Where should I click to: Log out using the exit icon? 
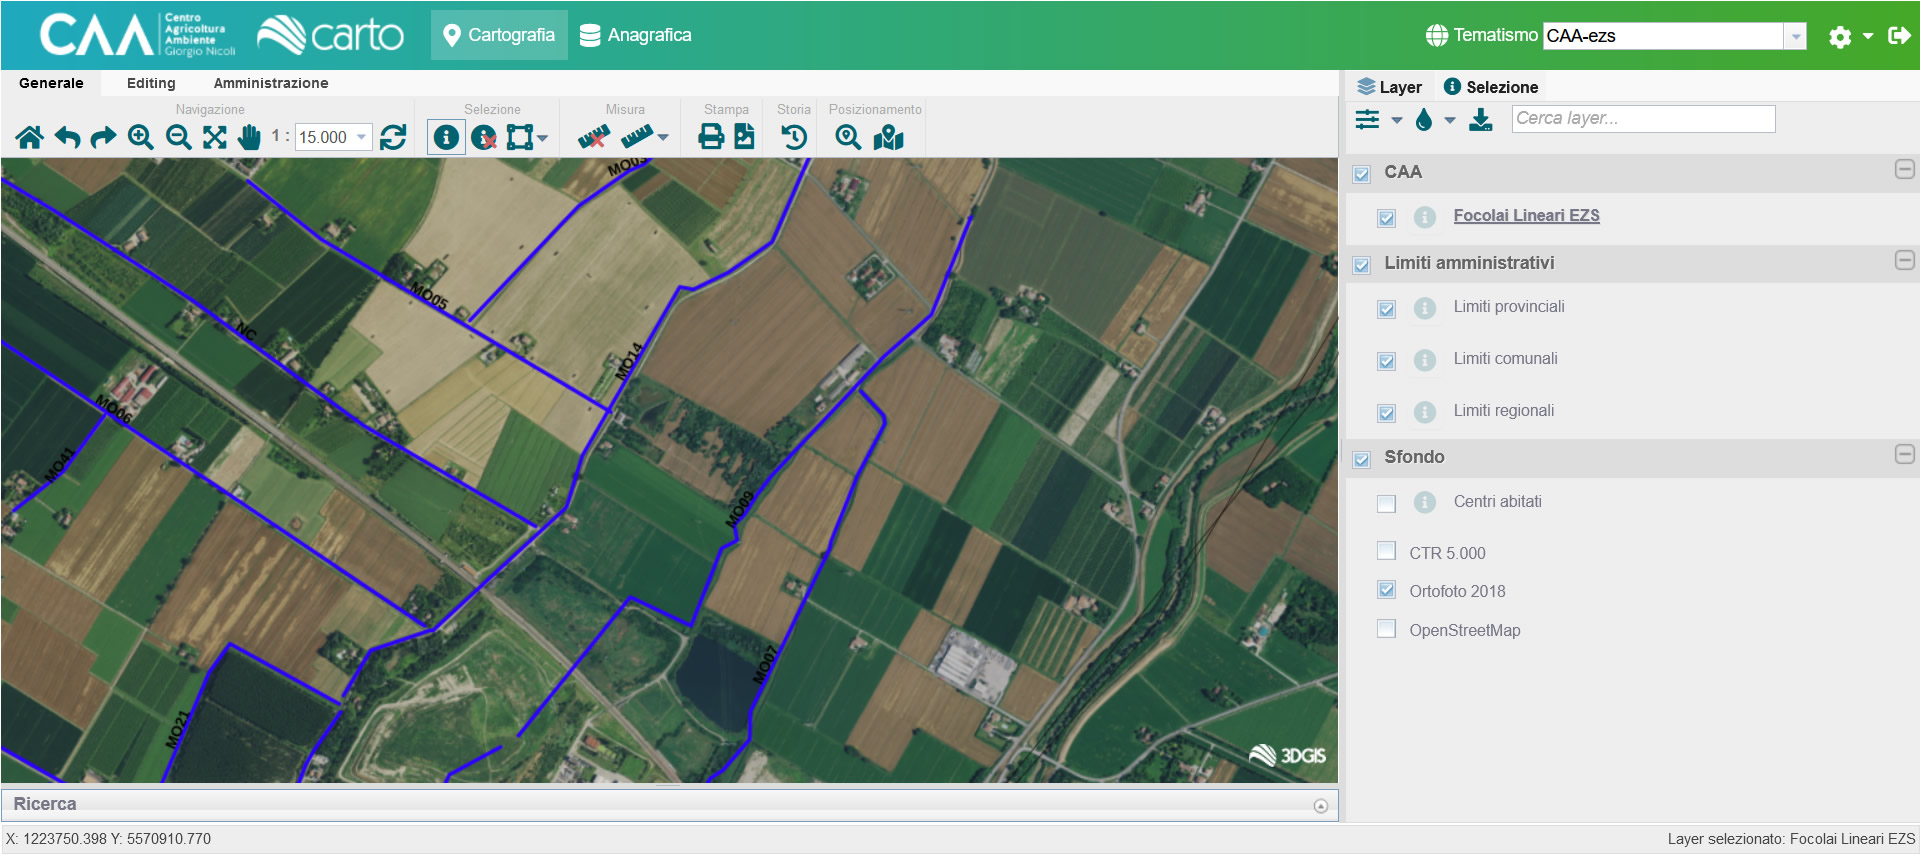1898,36
